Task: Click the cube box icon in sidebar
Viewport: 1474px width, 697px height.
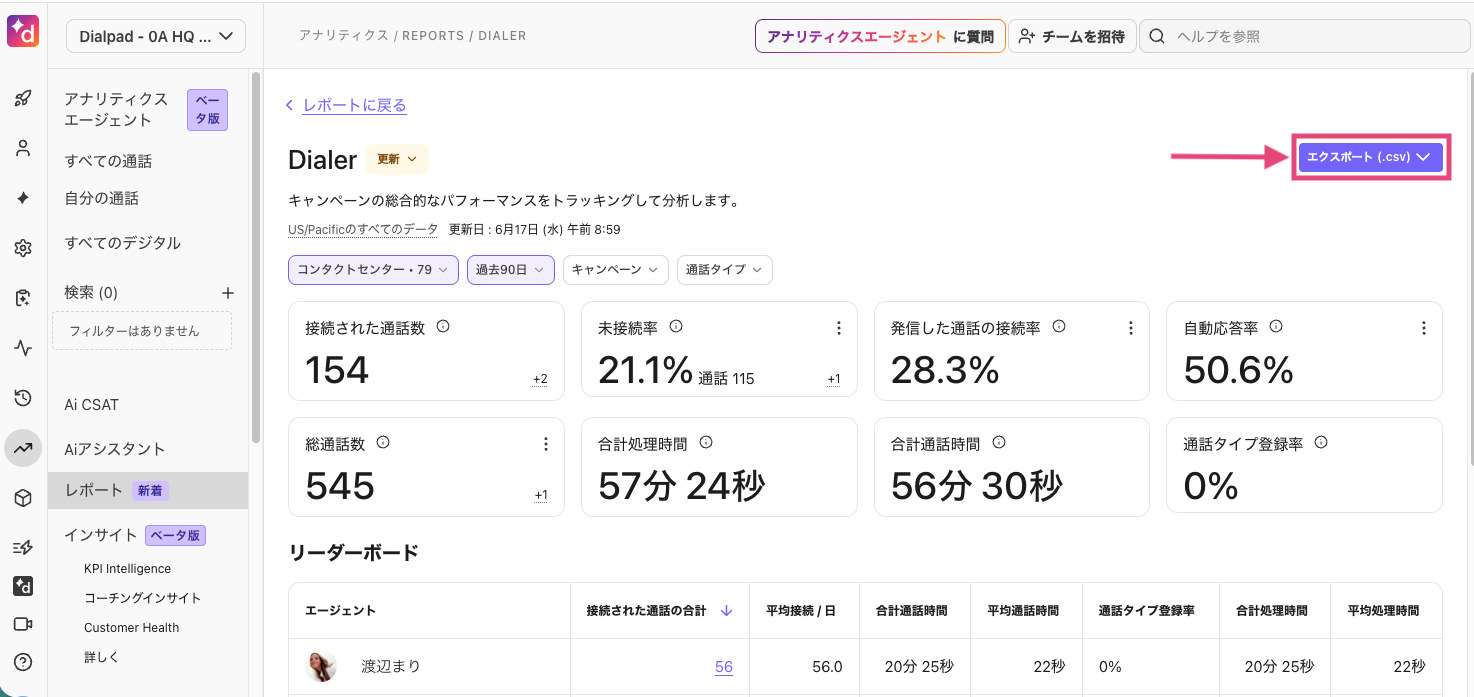Action: [23, 498]
